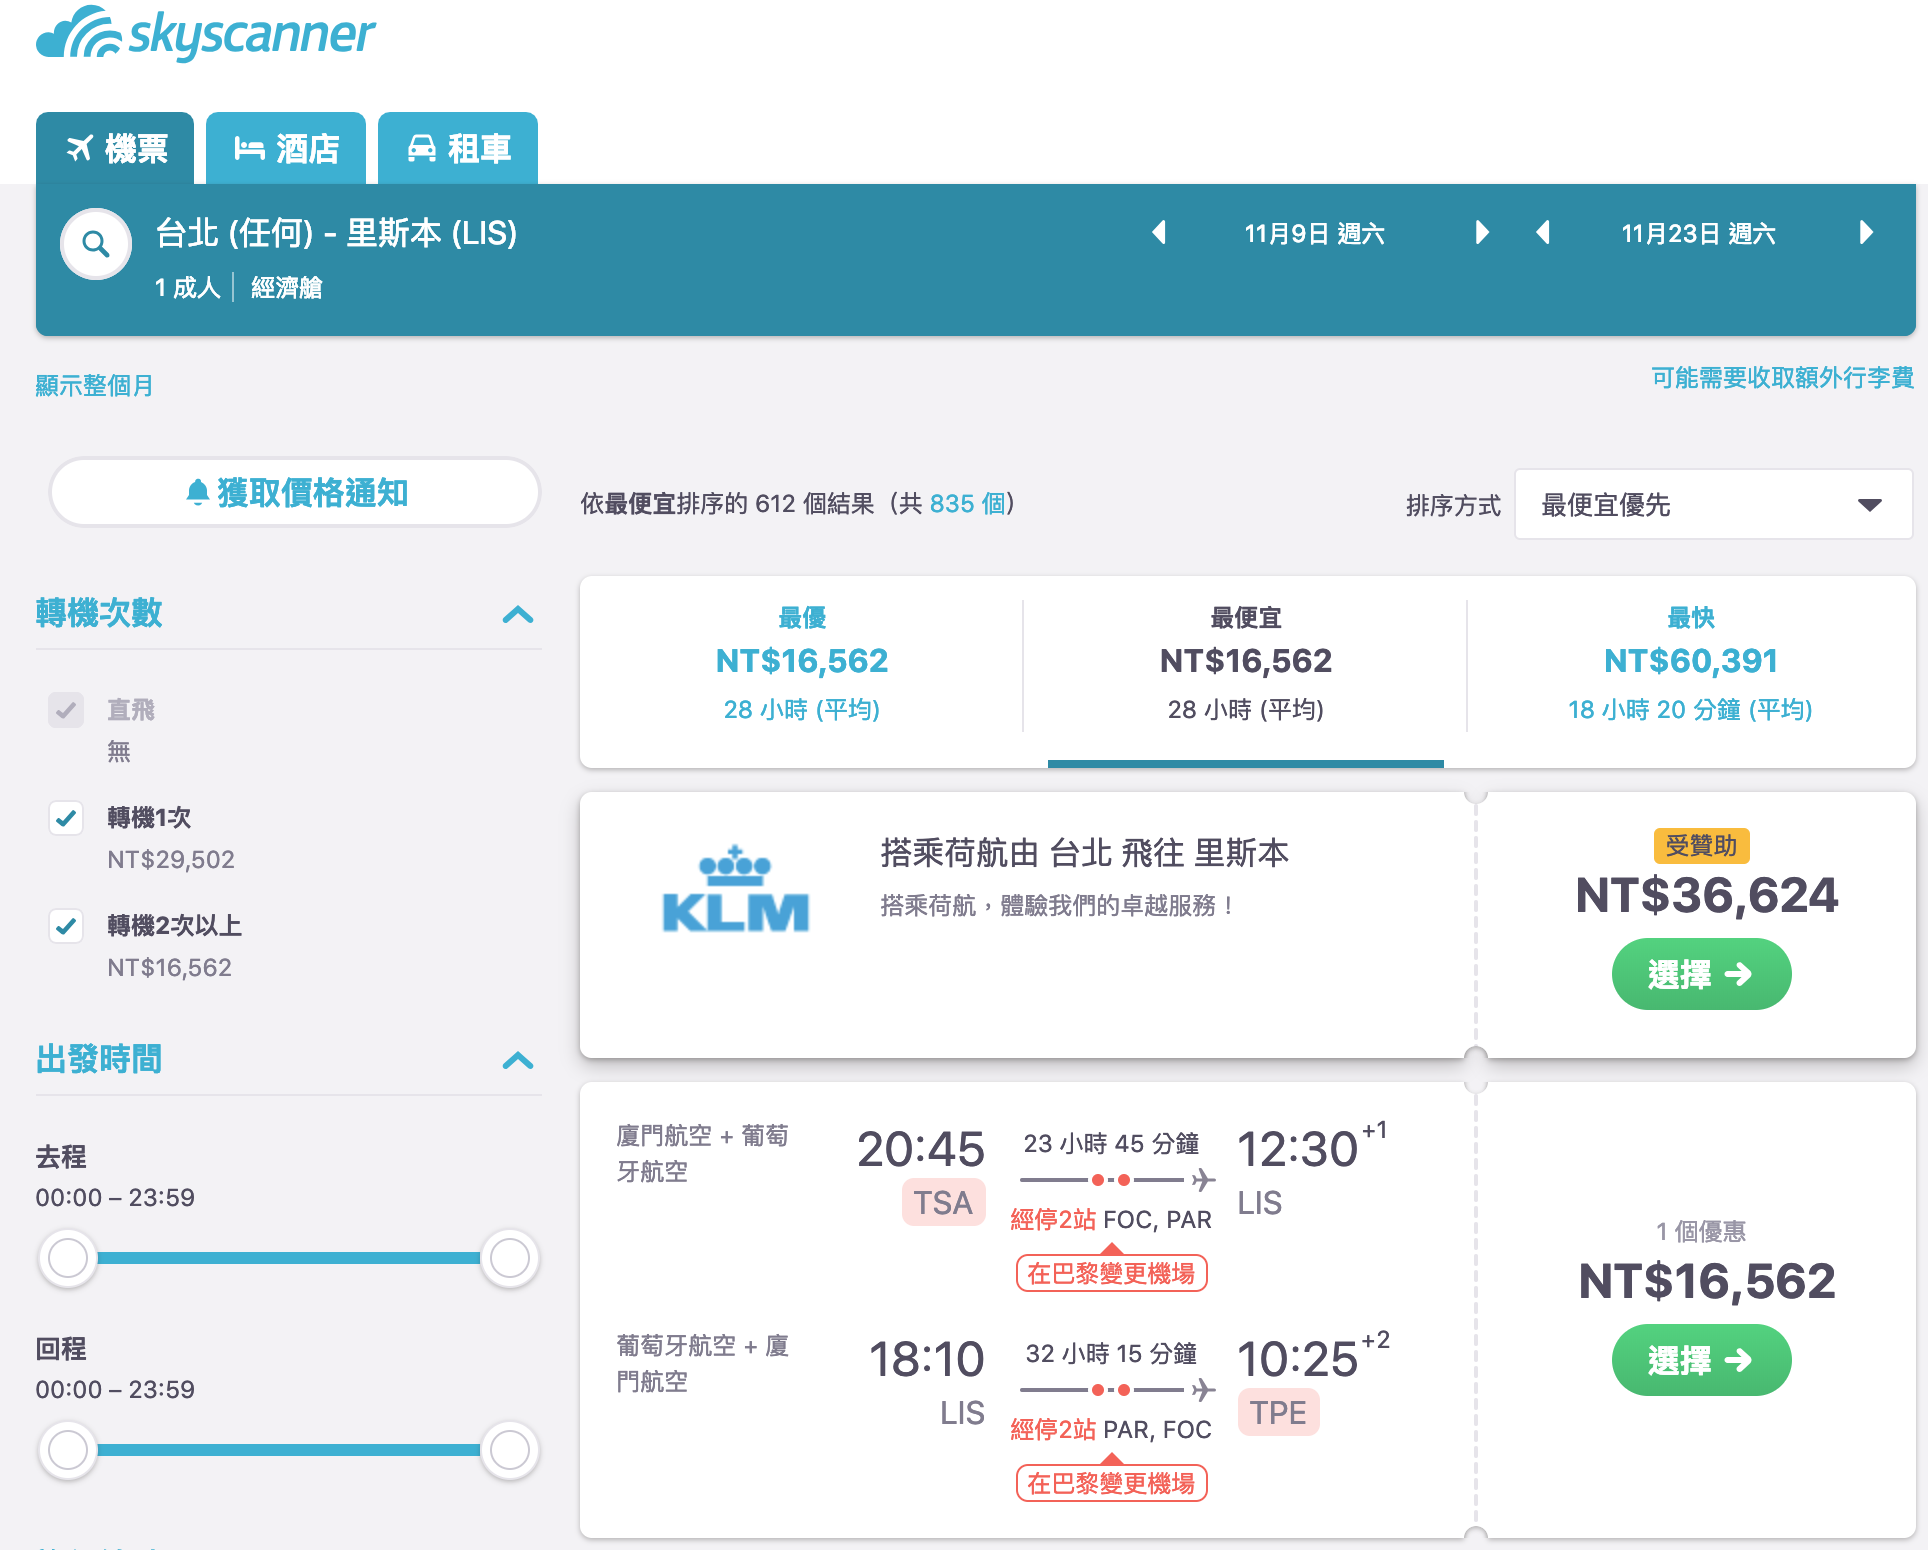This screenshot has width=1928, height=1550.
Task: Collapse the 轉機次數 filter section
Action: pyautogui.click(x=518, y=614)
